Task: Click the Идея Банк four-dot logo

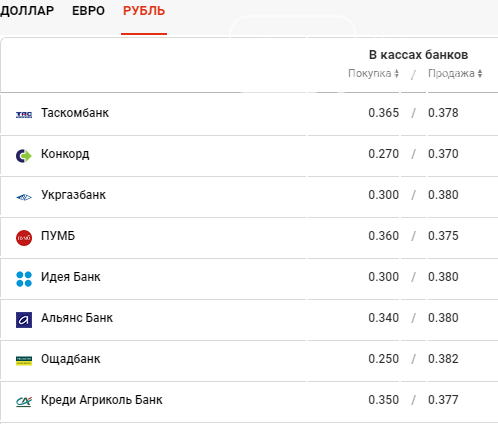Action: [24, 279]
